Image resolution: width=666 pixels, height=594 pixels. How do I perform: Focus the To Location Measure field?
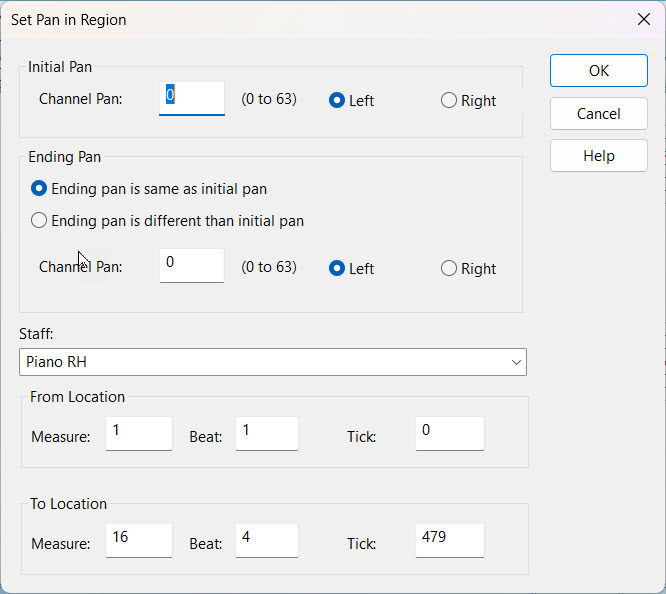tap(138, 540)
